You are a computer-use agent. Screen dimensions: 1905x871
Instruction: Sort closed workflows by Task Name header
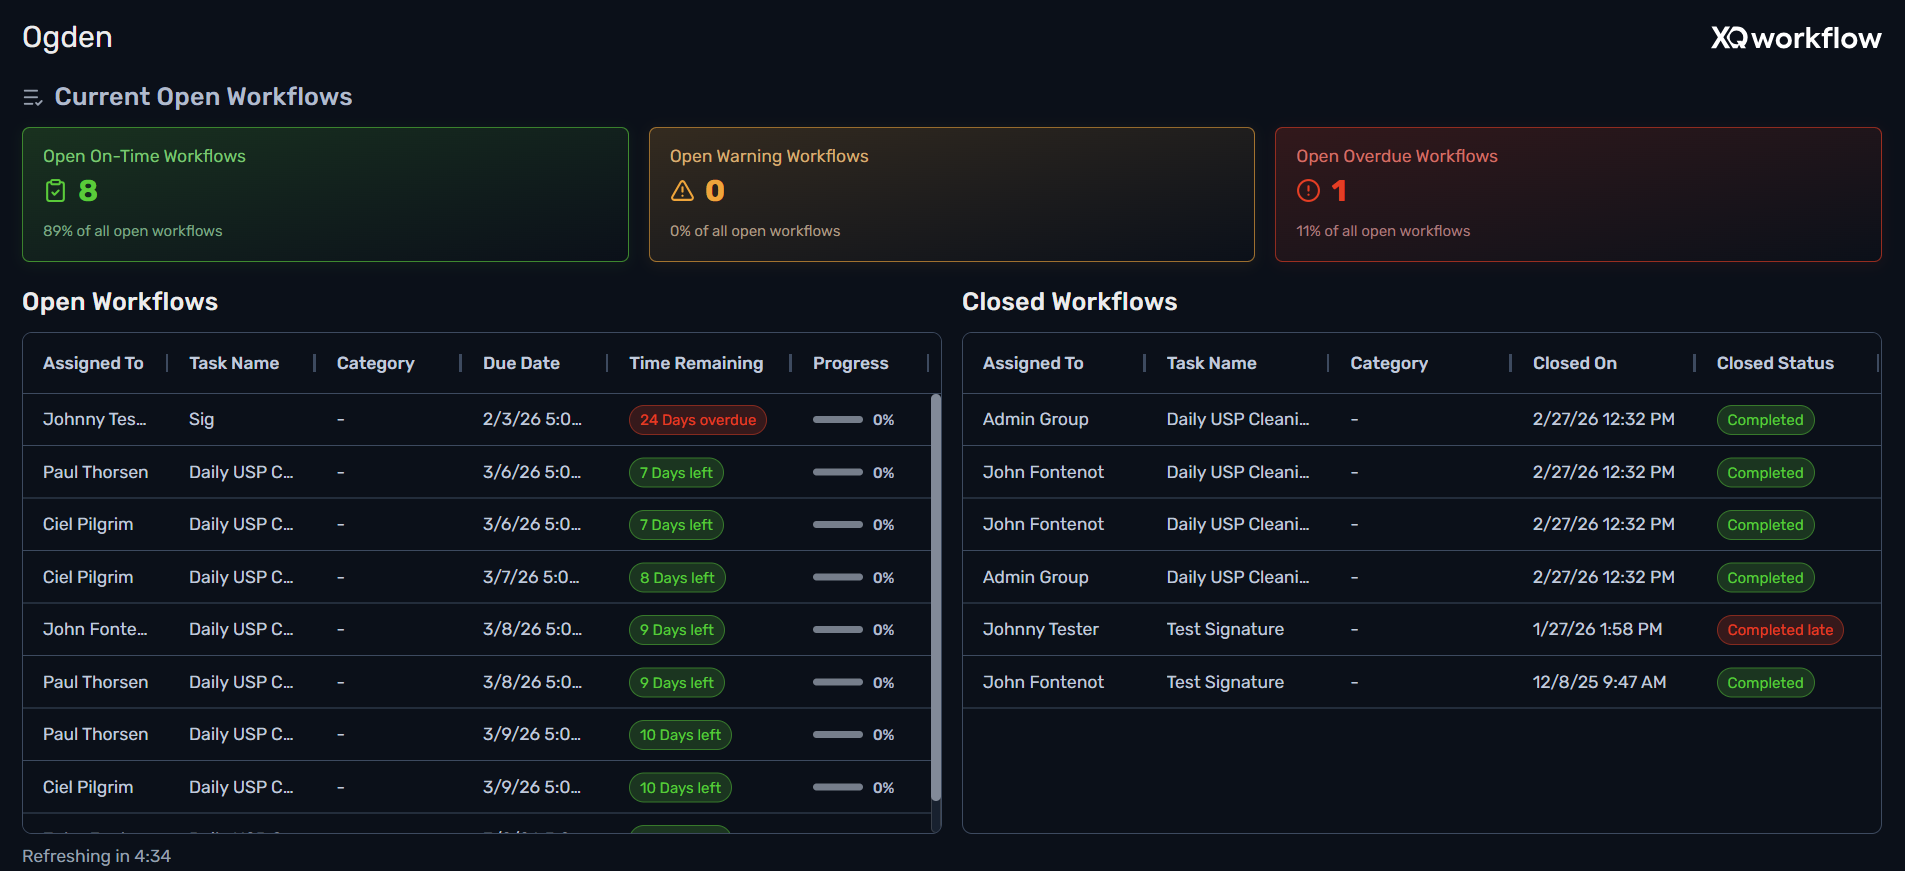pyautogui.click(x=1211, y=363)
